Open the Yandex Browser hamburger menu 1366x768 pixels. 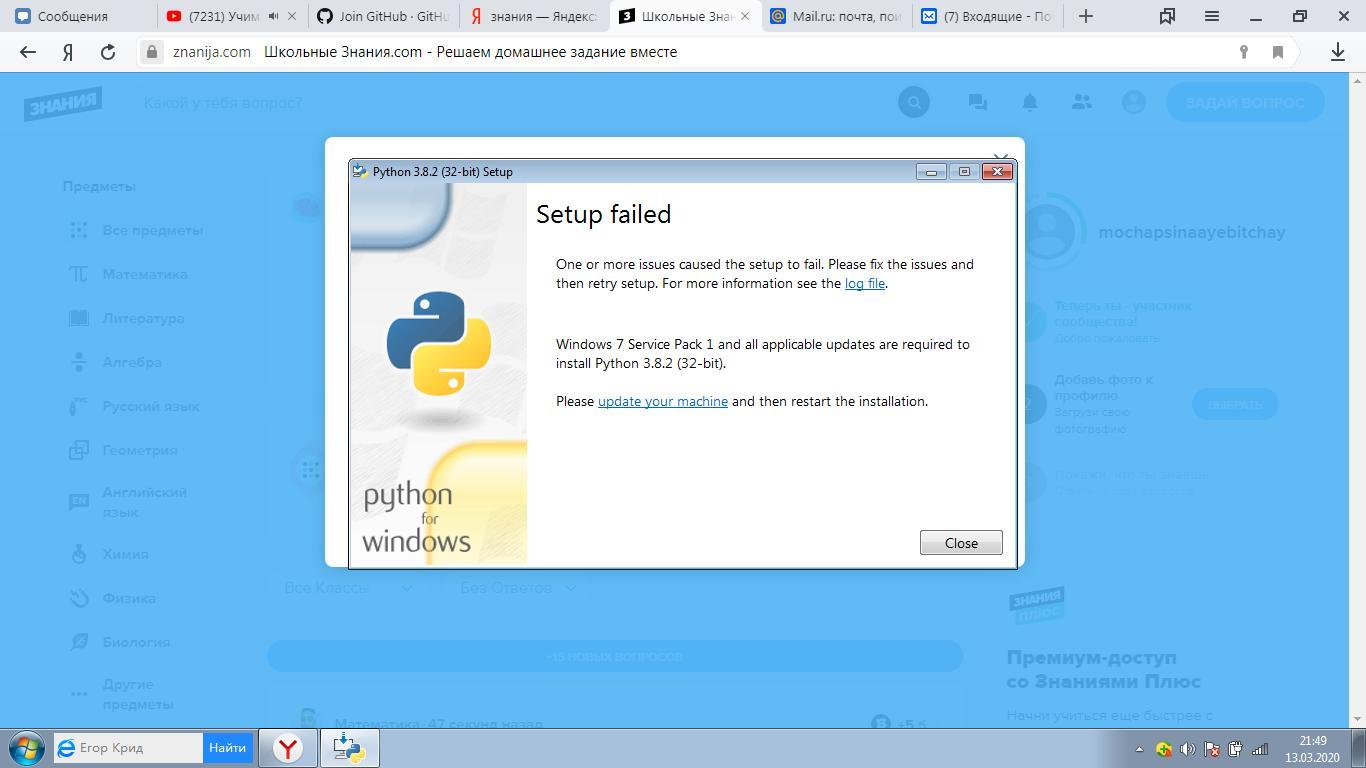coord(1212,16)
